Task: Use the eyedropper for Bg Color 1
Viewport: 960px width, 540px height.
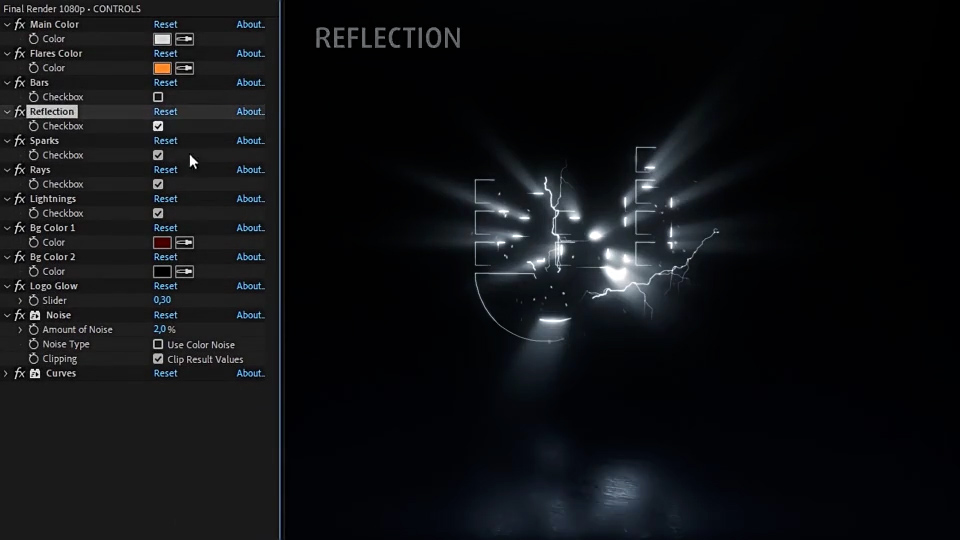Action: pos(184,242)
